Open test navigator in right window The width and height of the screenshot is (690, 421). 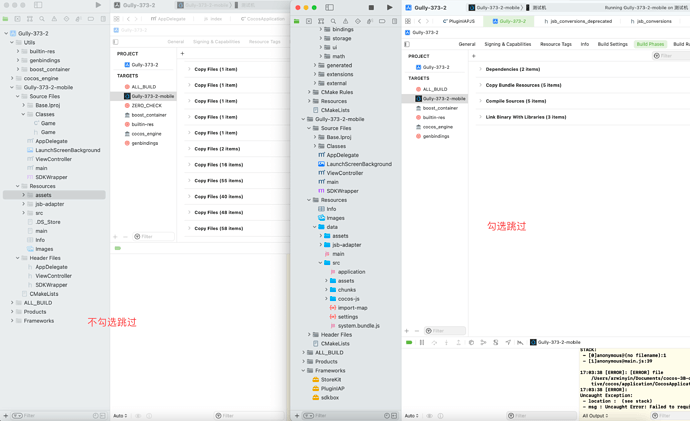coord(358,21)
